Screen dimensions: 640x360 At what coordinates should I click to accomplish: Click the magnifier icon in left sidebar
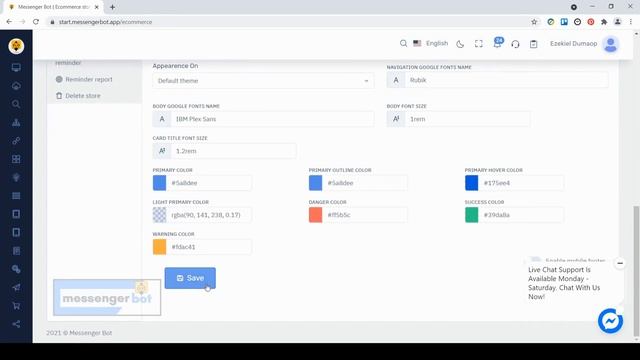coord(16,104)
